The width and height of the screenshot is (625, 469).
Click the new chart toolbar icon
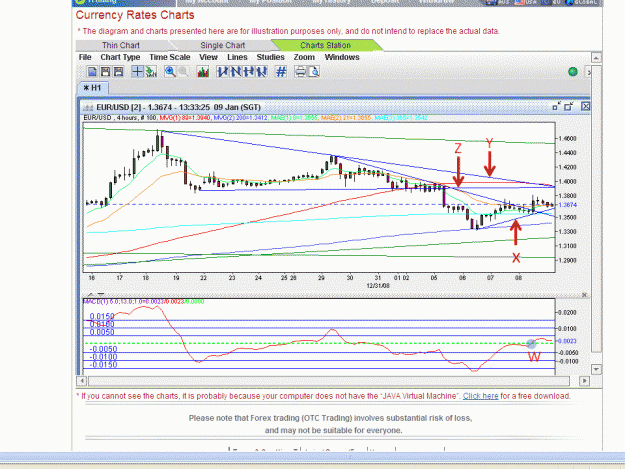click(92, 72)
